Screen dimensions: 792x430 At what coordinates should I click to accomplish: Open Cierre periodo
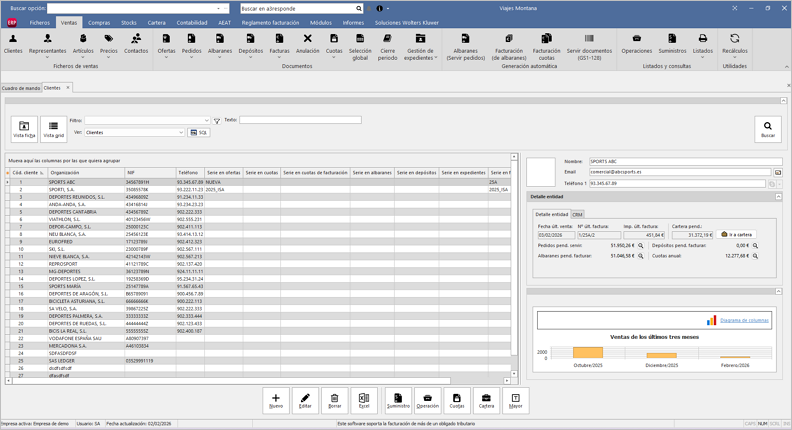click(x=387, y=47)
